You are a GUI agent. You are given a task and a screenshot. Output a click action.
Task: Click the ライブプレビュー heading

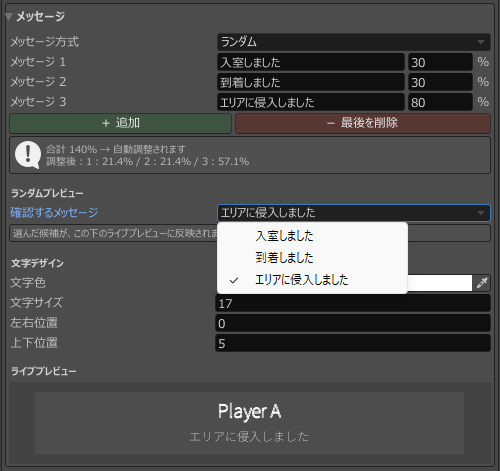(44, 371)
